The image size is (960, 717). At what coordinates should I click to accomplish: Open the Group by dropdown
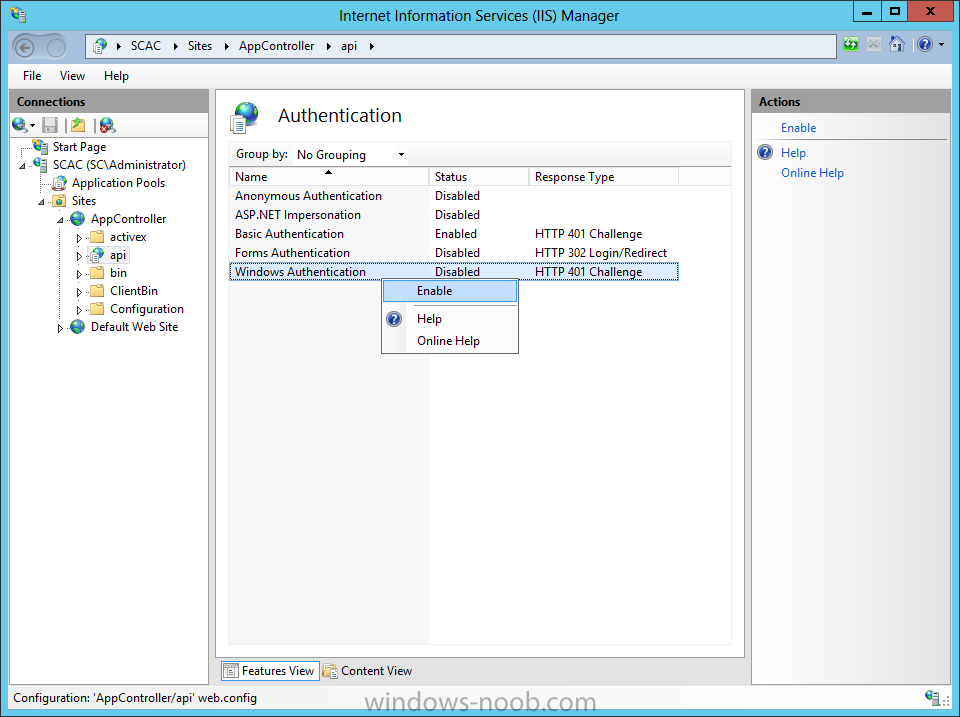click(350, 155)
